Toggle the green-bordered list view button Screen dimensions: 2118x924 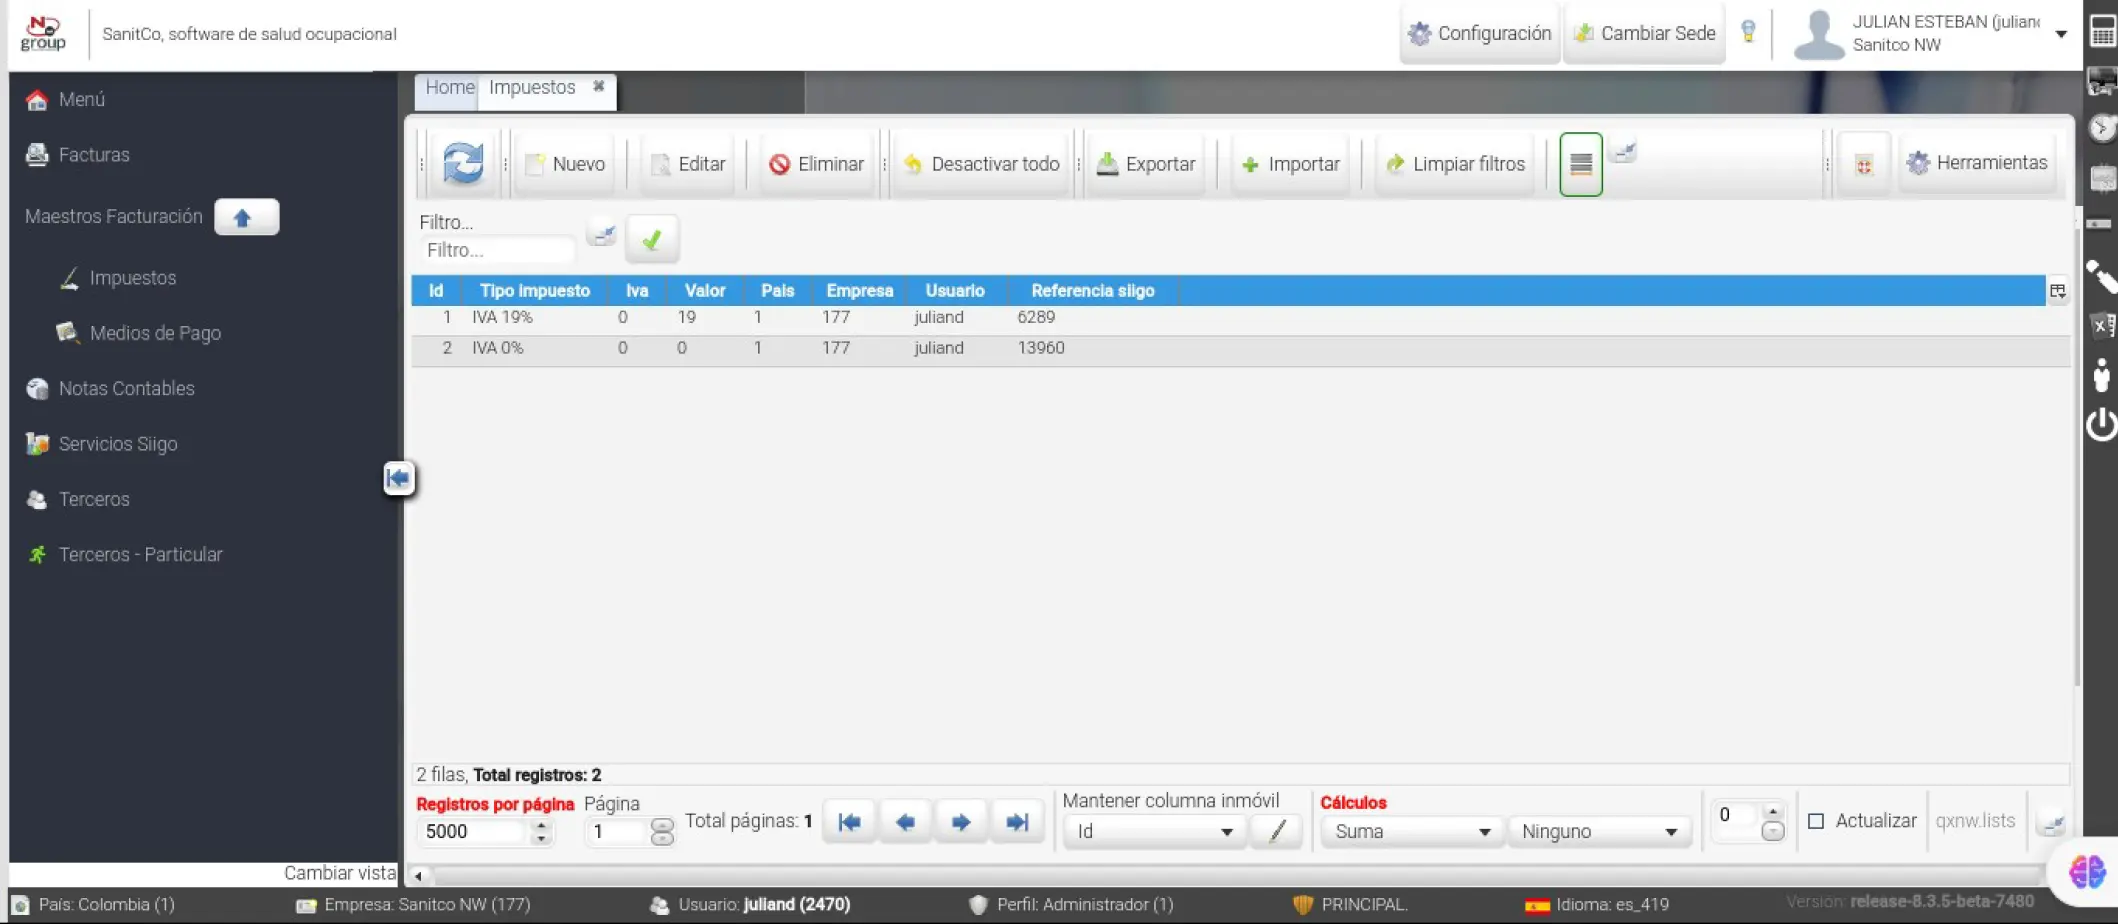tap(1580, 164)
